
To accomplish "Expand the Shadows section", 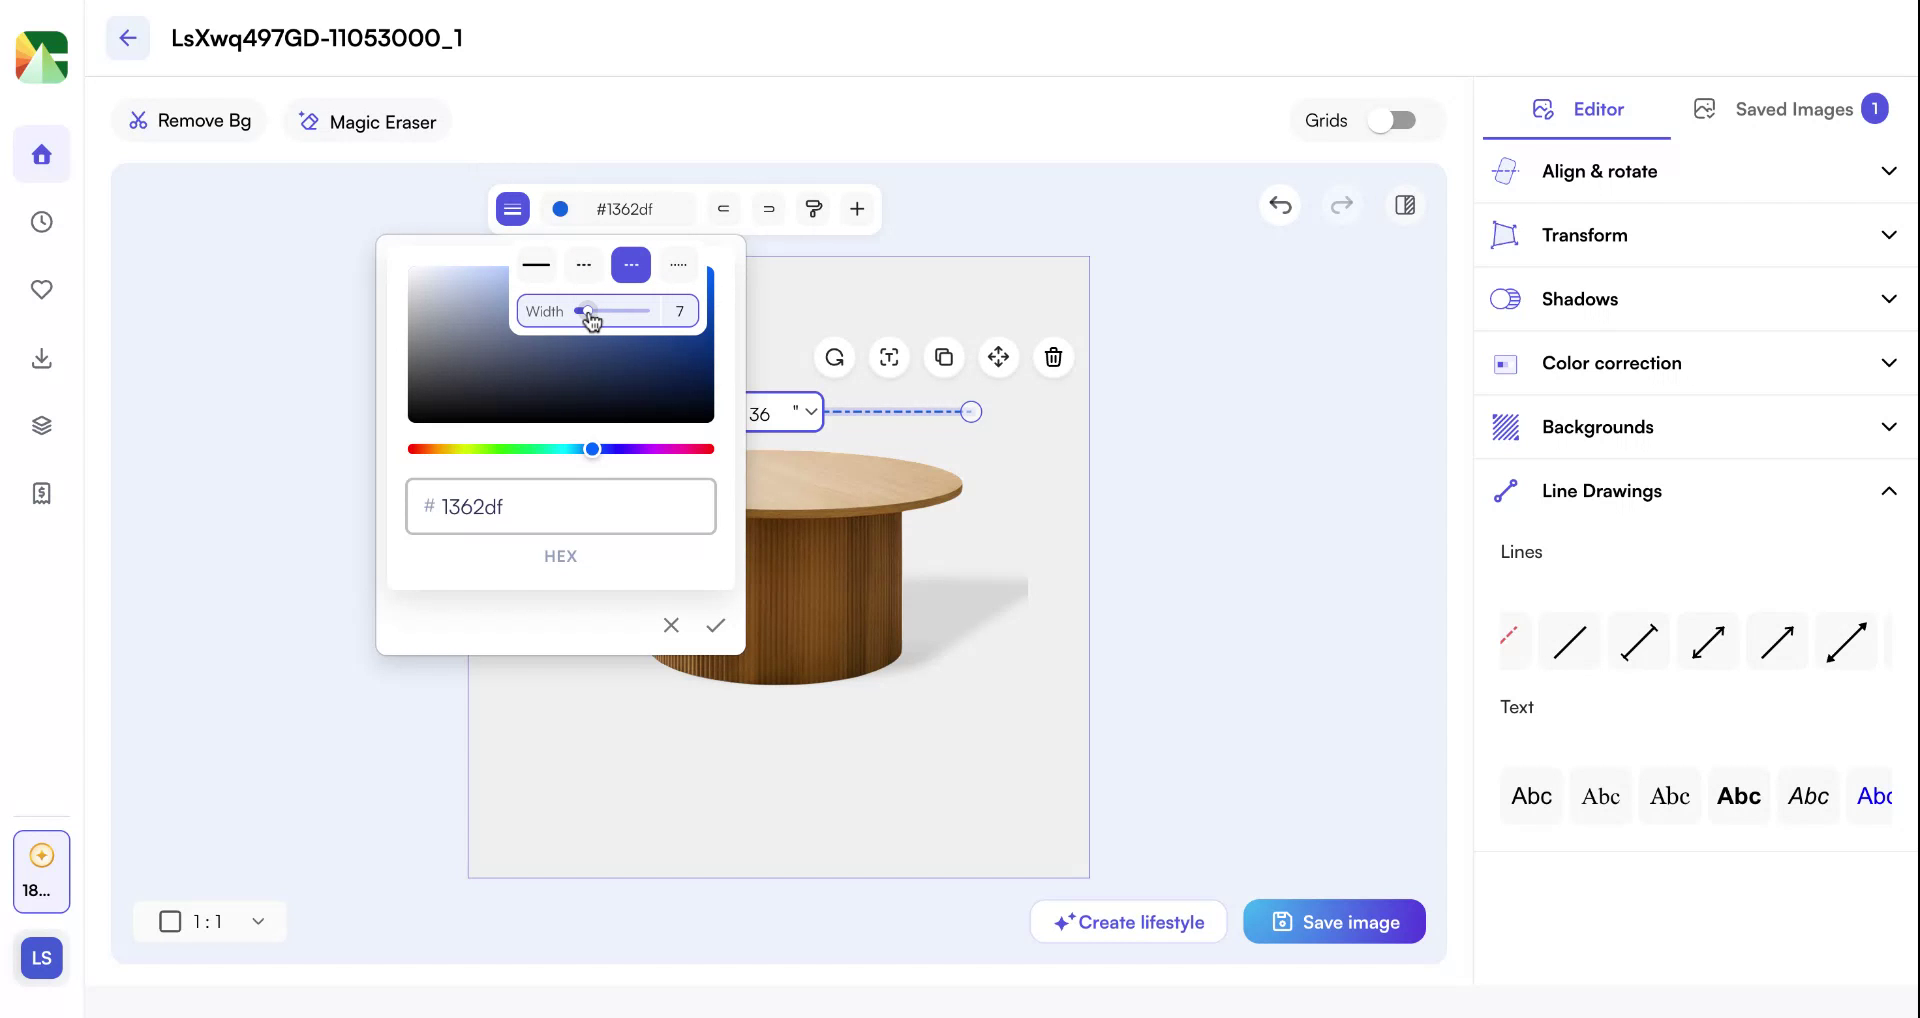I will 1694,298.
